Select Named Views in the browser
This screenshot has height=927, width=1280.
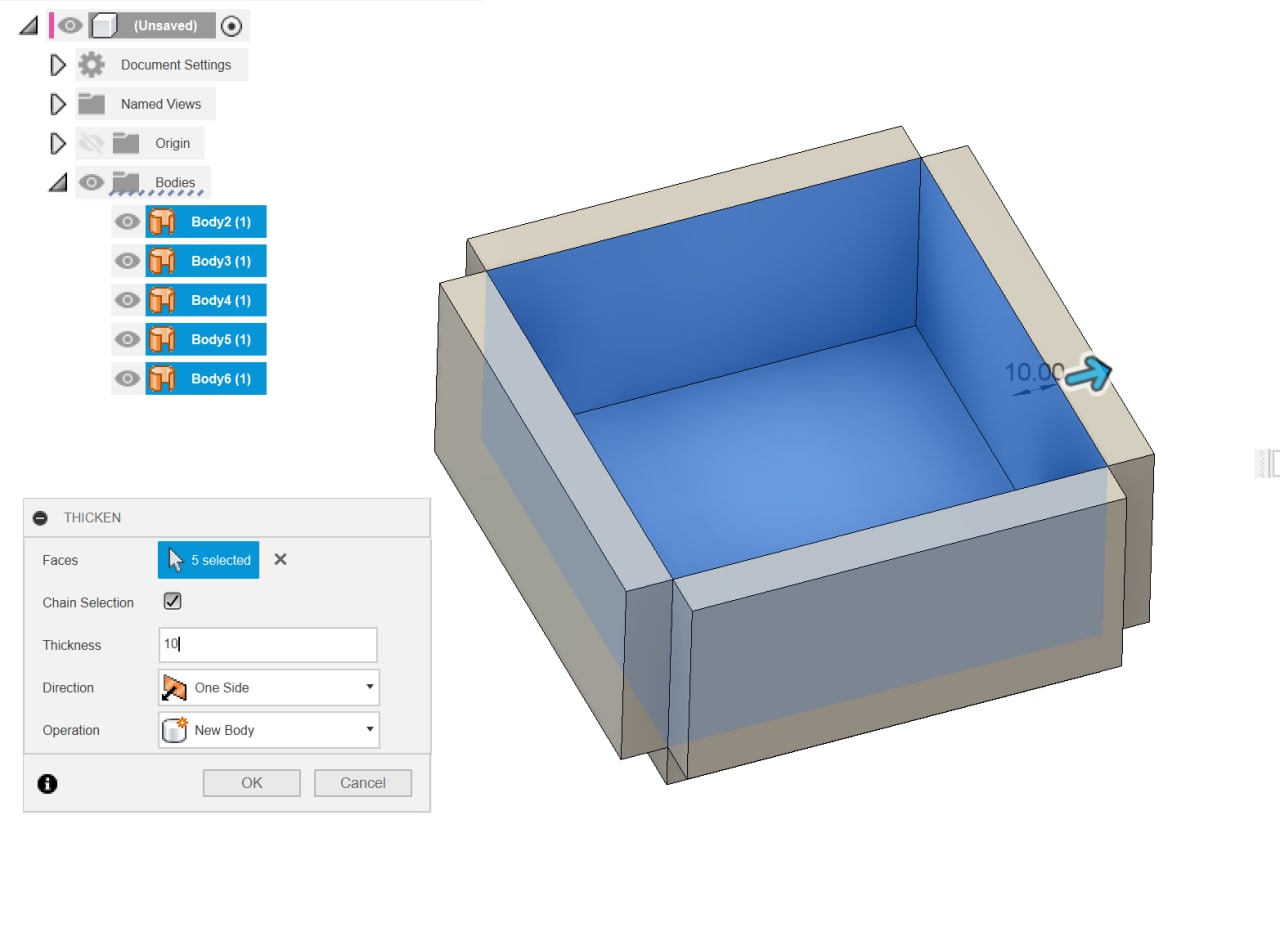tap(161, 104)
